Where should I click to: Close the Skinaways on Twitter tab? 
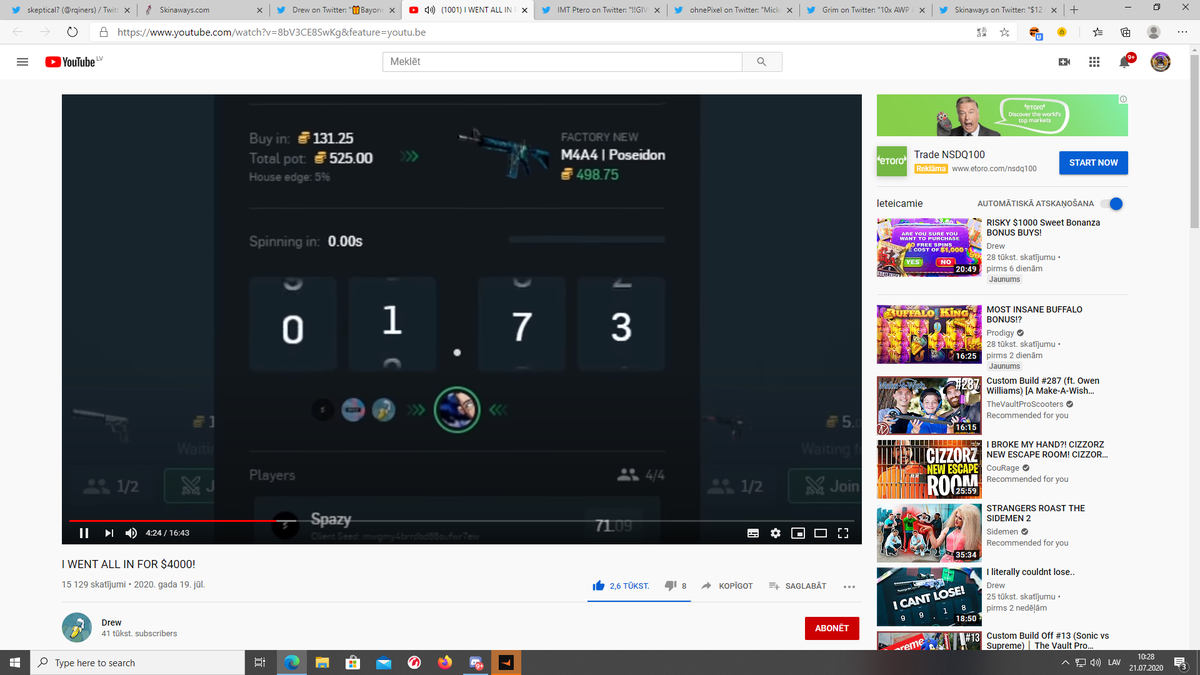[x=1054, y=10]
